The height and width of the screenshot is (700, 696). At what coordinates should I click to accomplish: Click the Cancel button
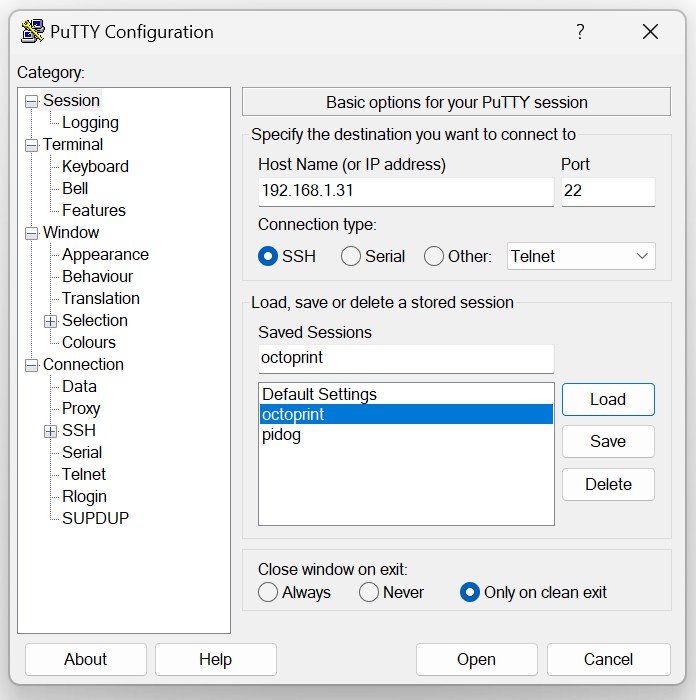point(608,659)
